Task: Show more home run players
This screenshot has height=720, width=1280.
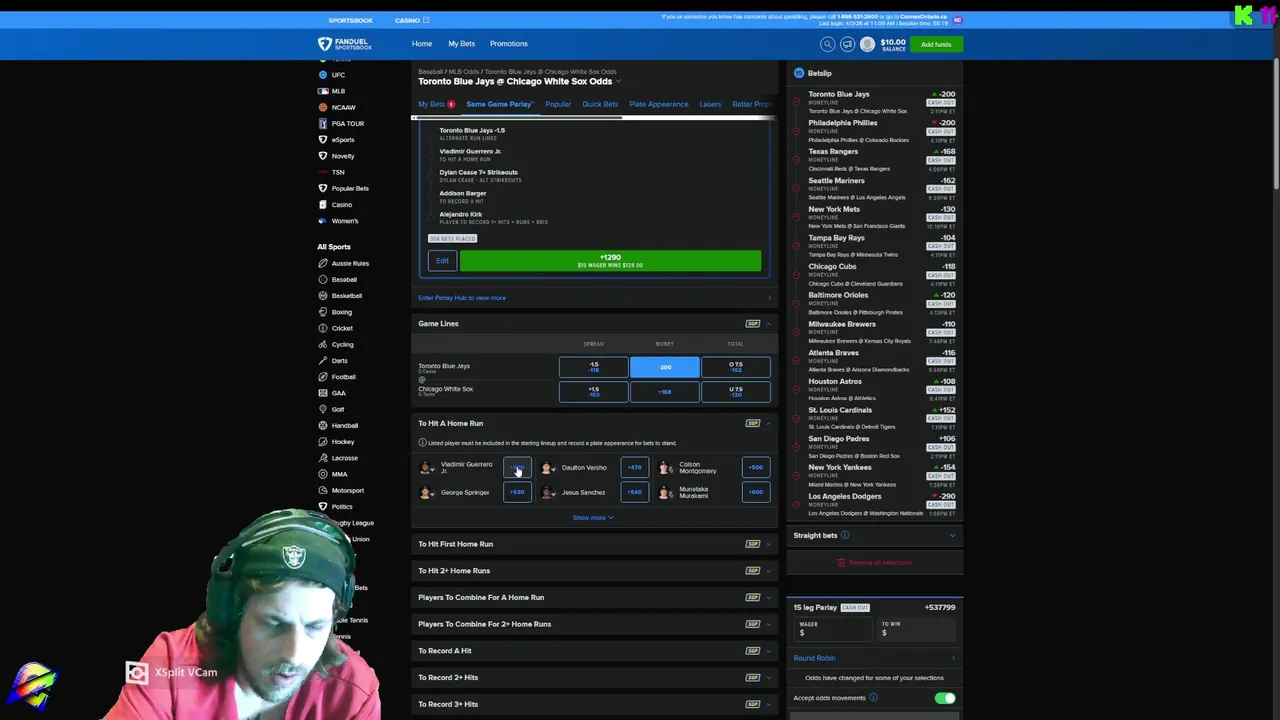Action: [593, 518]
